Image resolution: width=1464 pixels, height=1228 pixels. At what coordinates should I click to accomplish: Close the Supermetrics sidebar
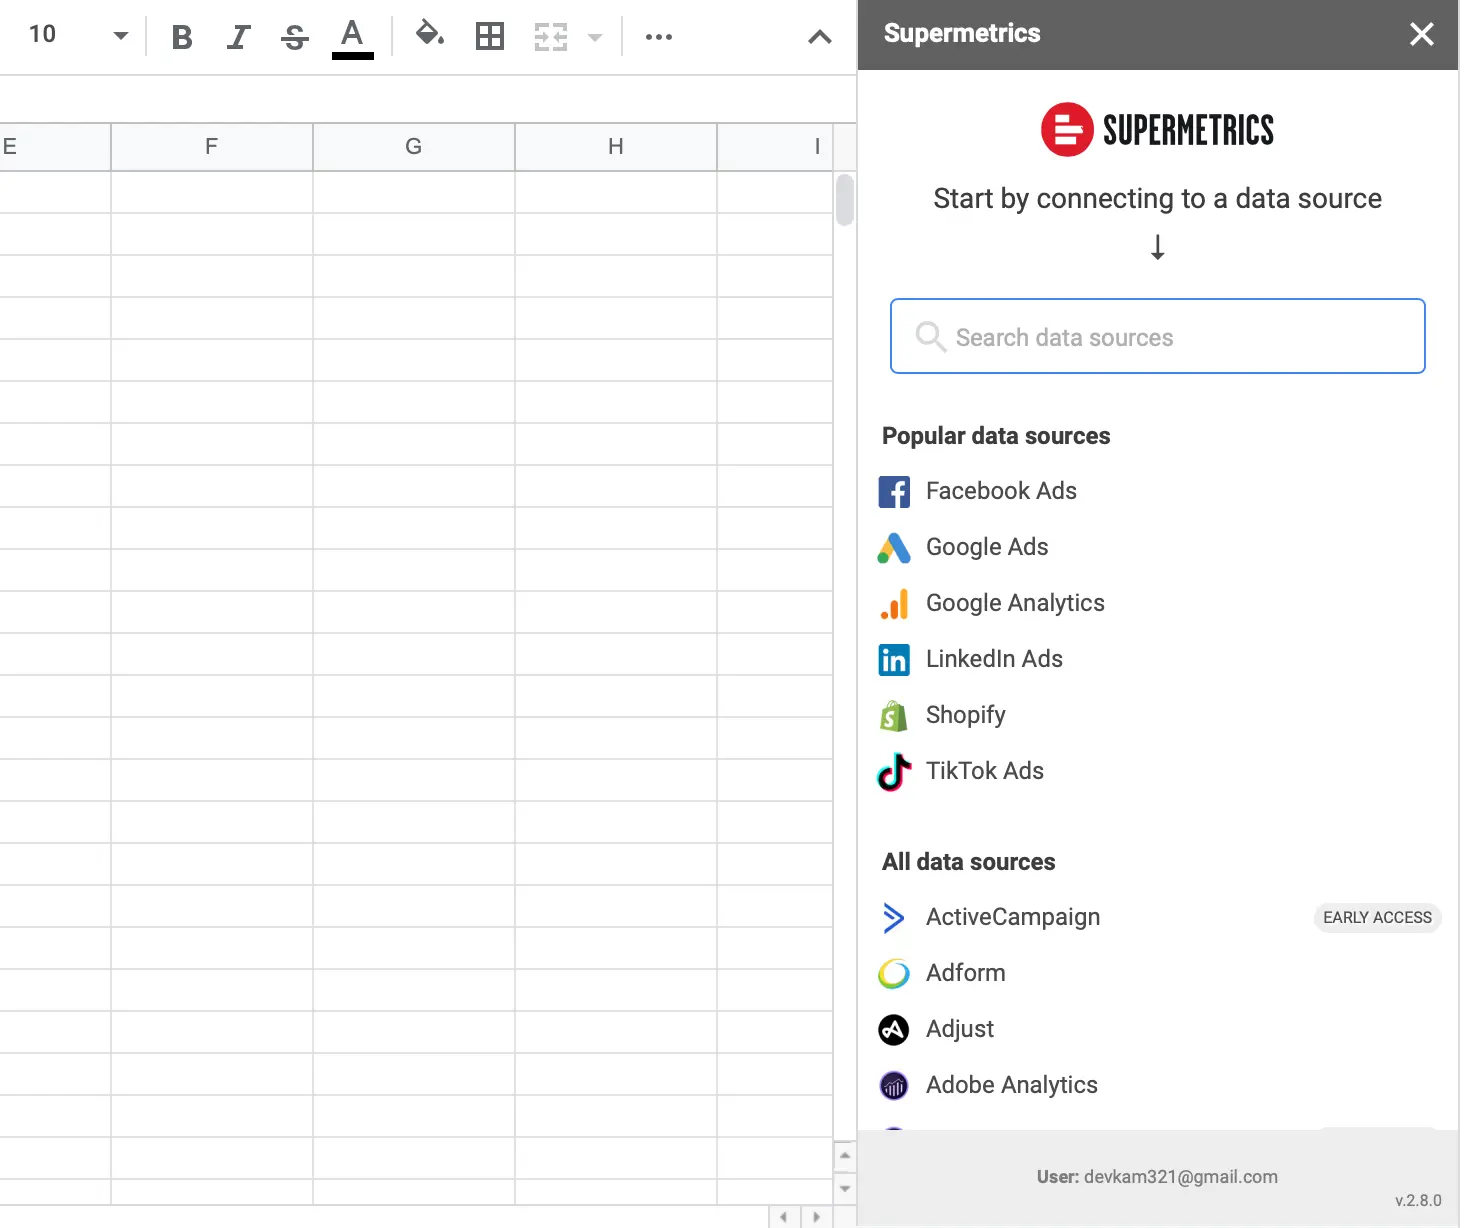coord(1422,34)
